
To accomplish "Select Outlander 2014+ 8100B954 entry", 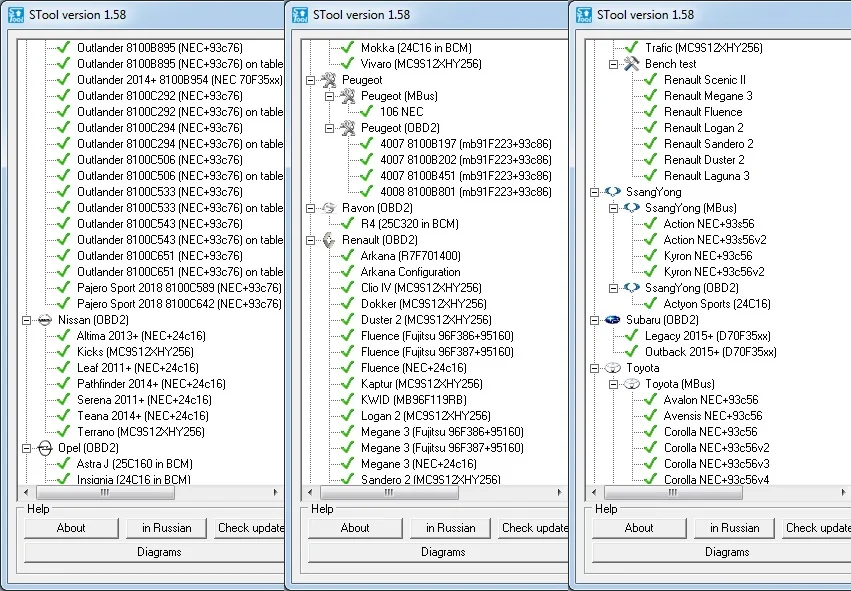I will pyautogui.click(x=180, y=80).
